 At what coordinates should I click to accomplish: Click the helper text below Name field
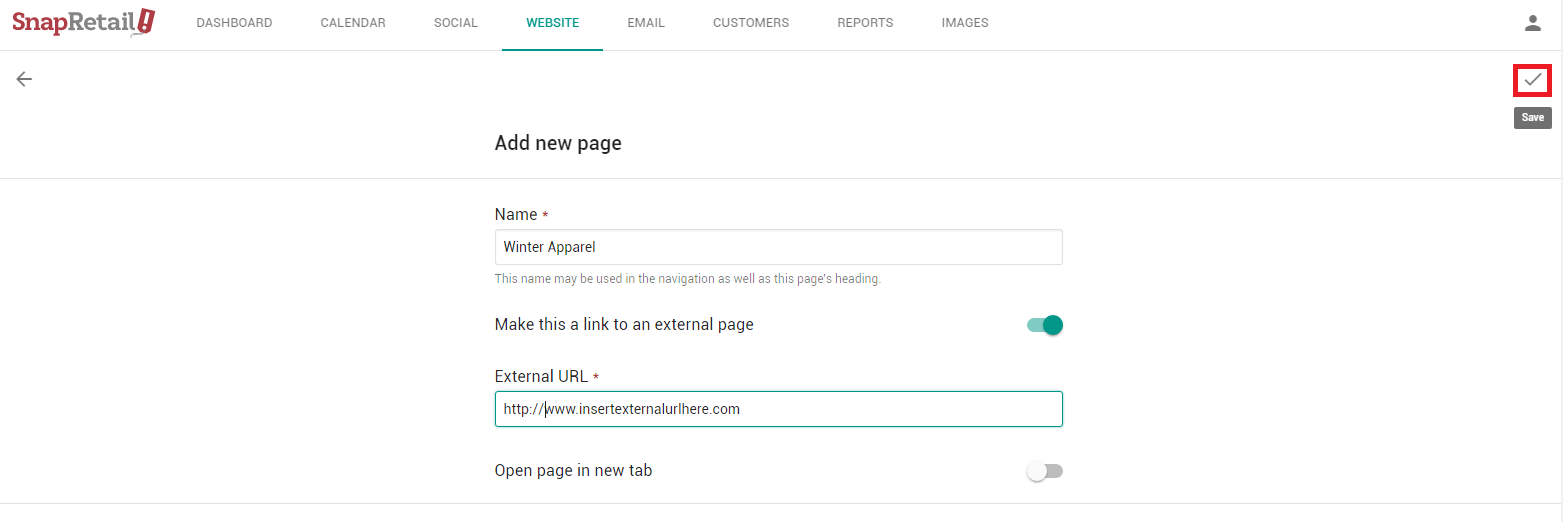[688, 279]
